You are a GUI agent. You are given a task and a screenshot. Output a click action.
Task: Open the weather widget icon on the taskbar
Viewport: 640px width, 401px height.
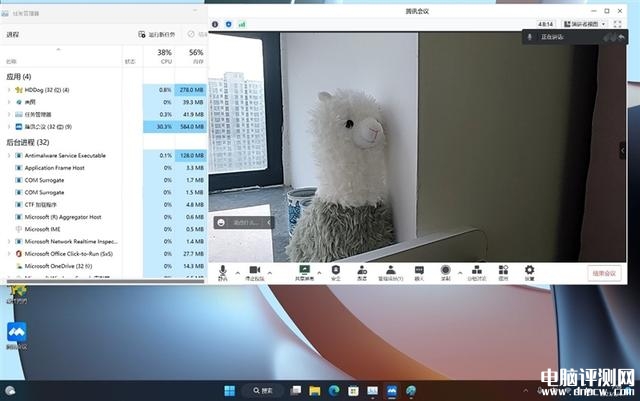coord(10,391)
